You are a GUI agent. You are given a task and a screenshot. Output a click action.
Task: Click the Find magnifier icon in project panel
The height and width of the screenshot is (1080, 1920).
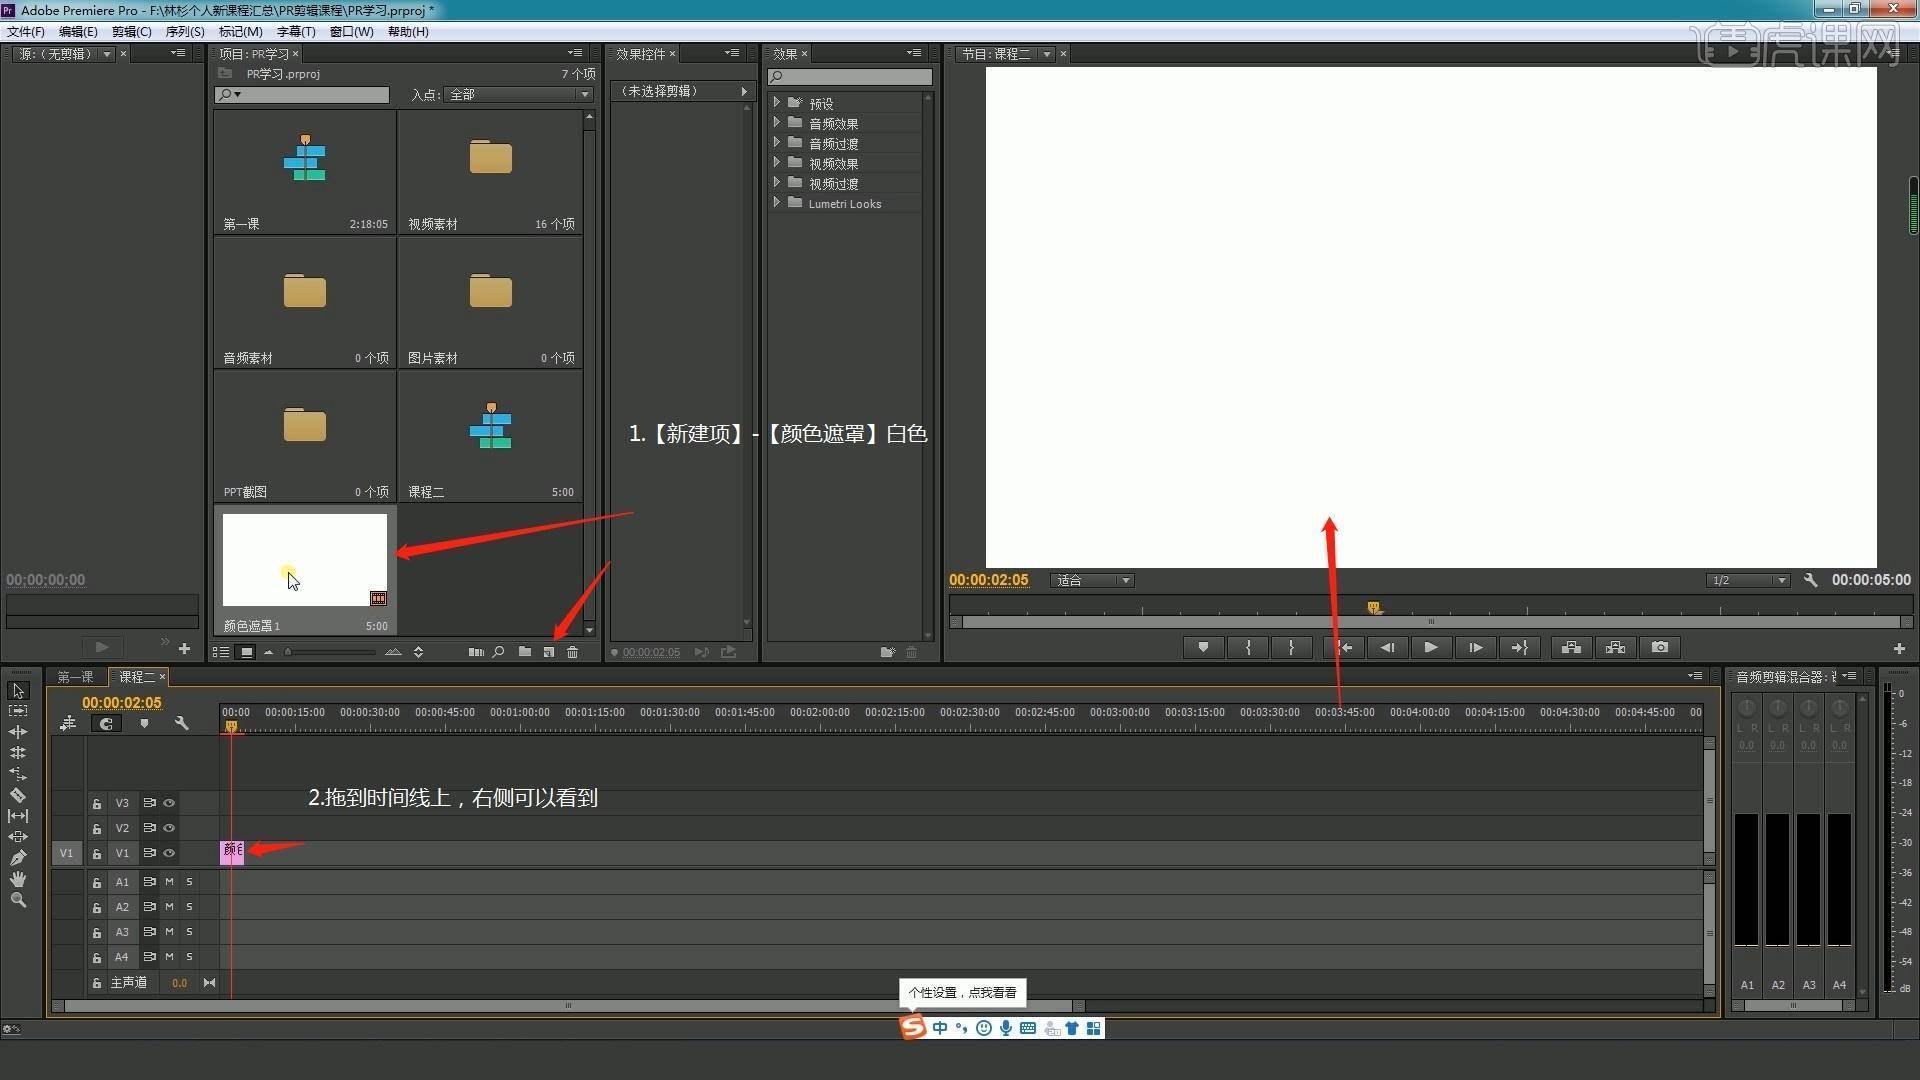pyautogui.click(x=498, y=652)
